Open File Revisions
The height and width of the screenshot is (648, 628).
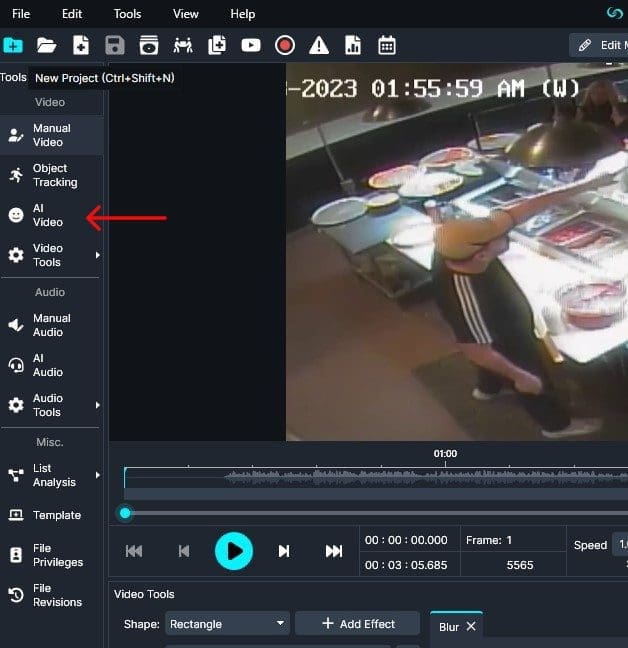pos(52,595)
